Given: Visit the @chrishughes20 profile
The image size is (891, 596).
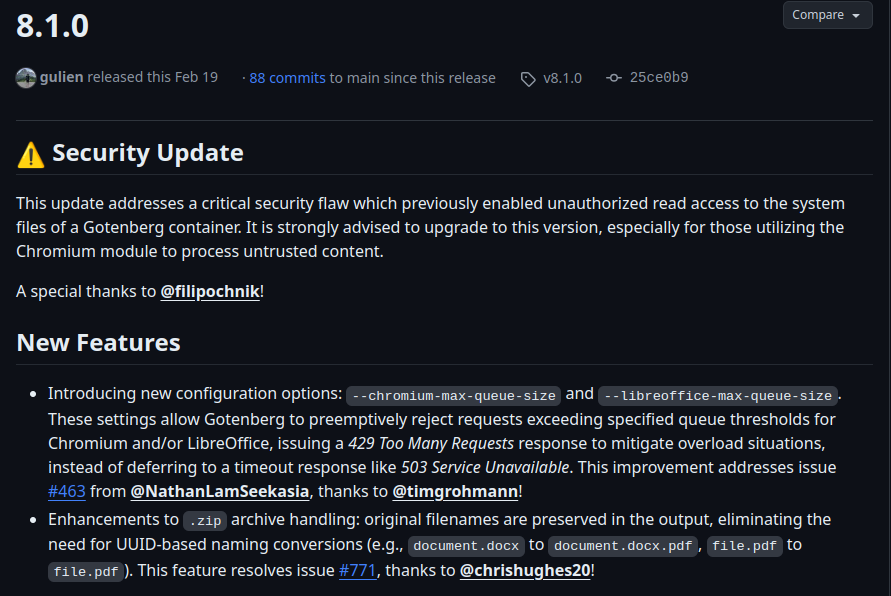Looking at the screenshot, I should pos(524,570).
